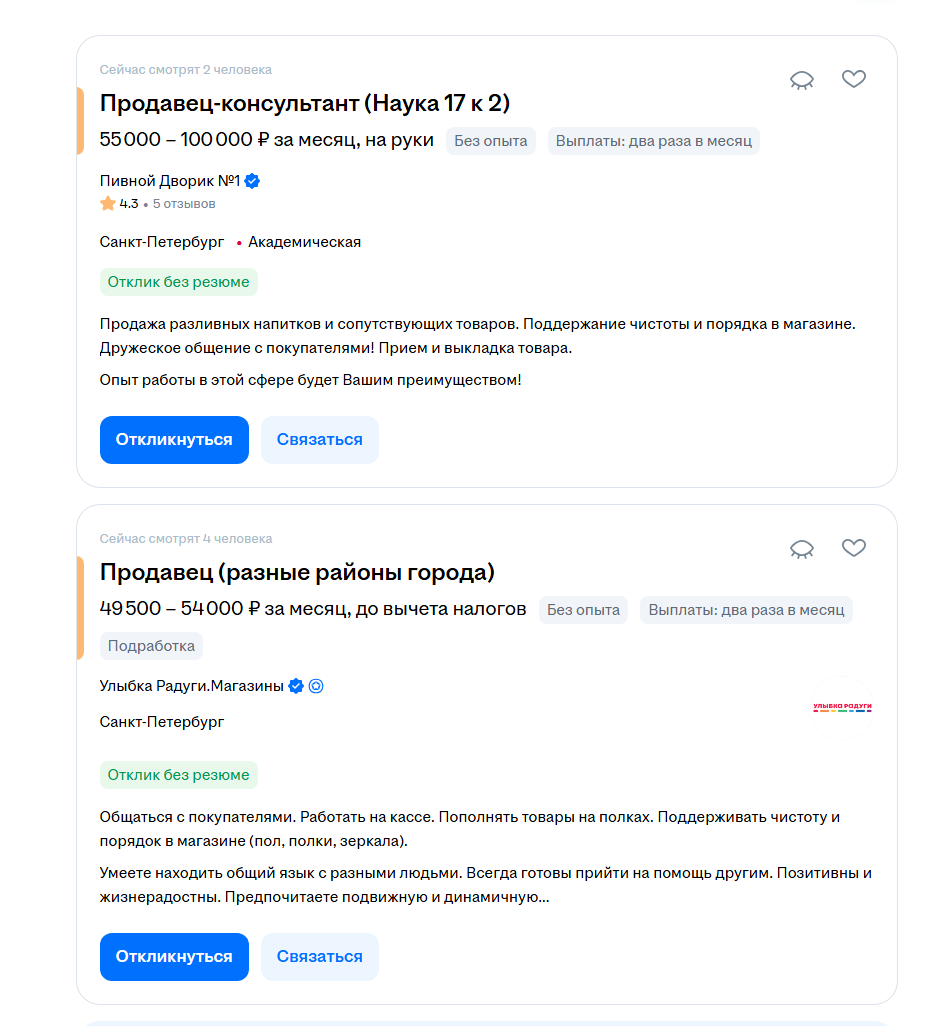Click the star rating 4.3 icon
Viewport: 945px width, 1026px height.
coord(108,204)
